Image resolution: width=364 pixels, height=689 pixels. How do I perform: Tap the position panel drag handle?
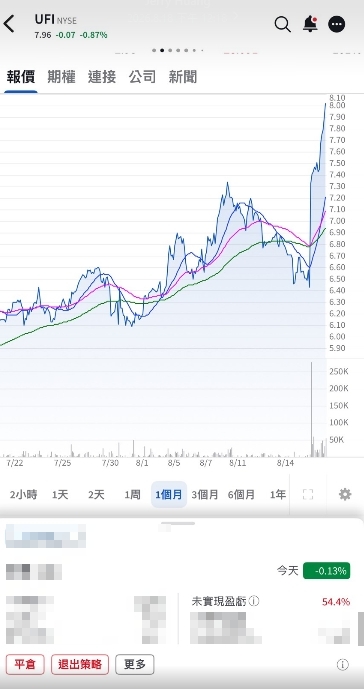[178, 523]
